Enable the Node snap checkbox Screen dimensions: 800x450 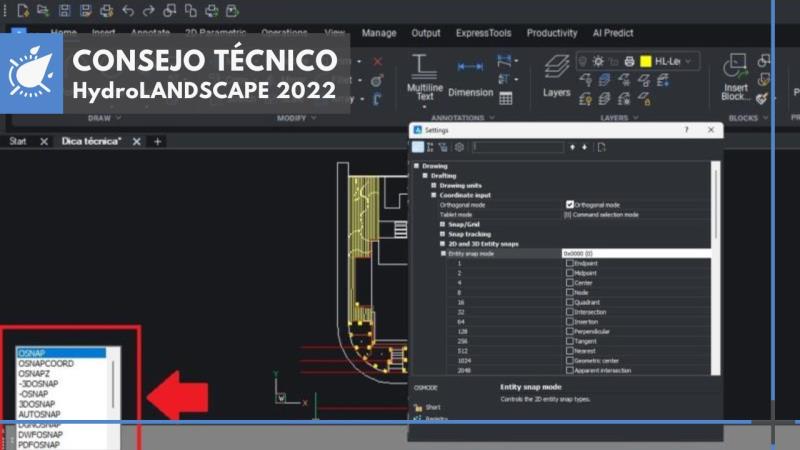click(570, 292)
